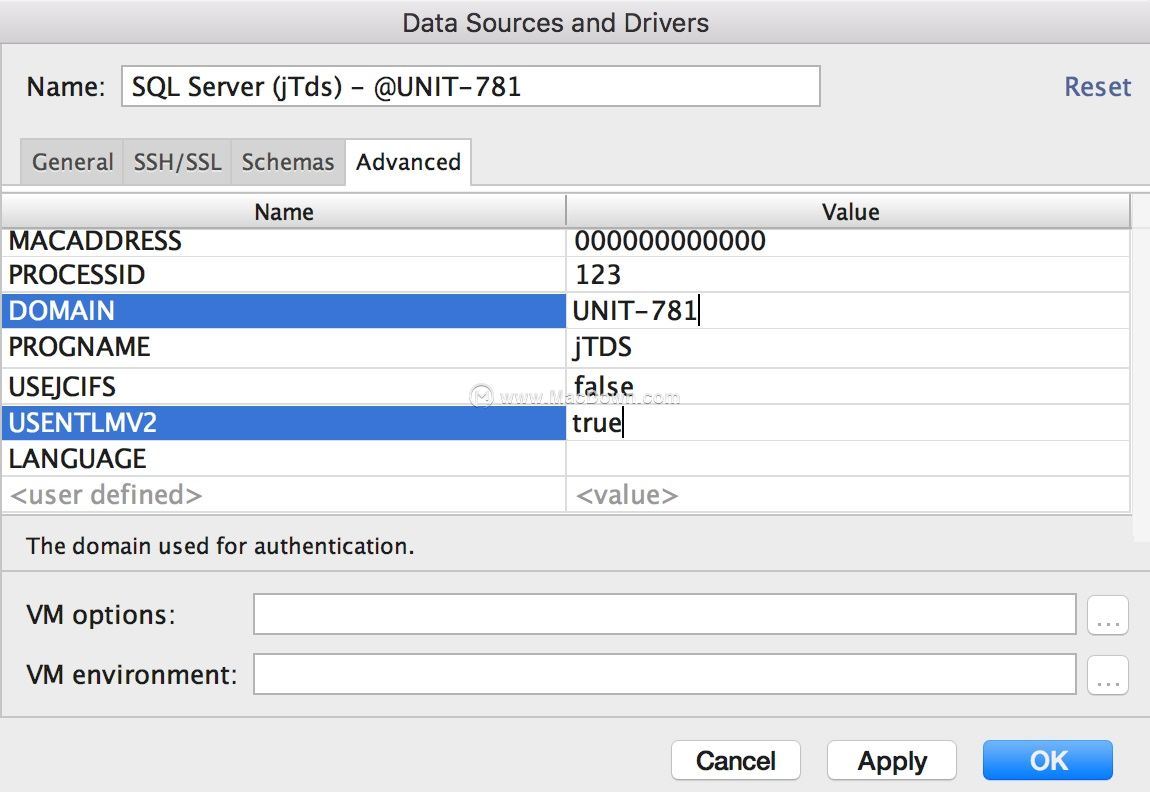The image size is (1150, 792).
Task: Edit the DOMAIN value UNIT-781
Action: pyautogui.click(x=847, y=311)
